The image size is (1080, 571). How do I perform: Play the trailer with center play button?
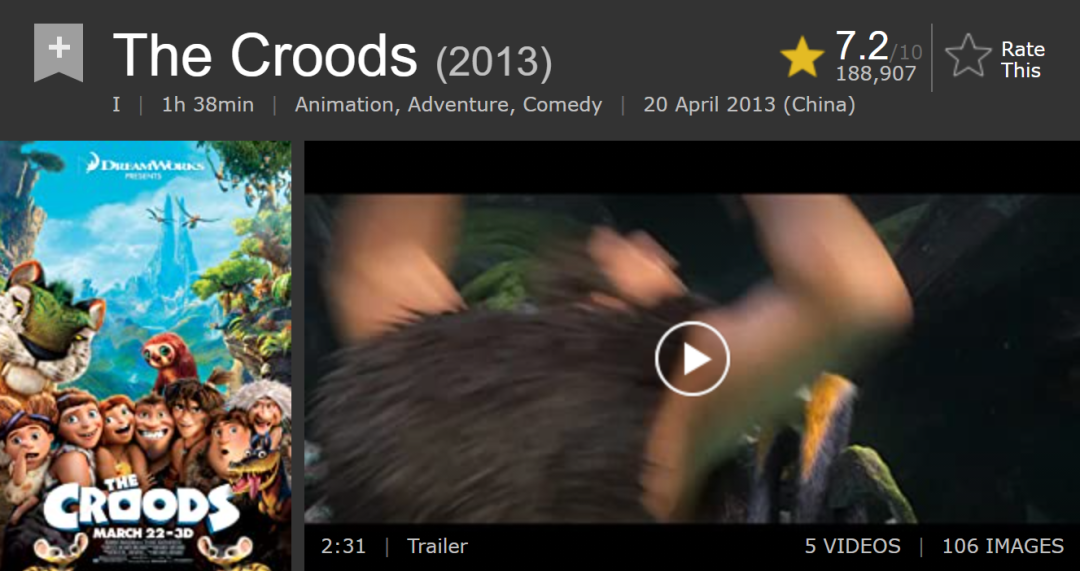(692, 359)
